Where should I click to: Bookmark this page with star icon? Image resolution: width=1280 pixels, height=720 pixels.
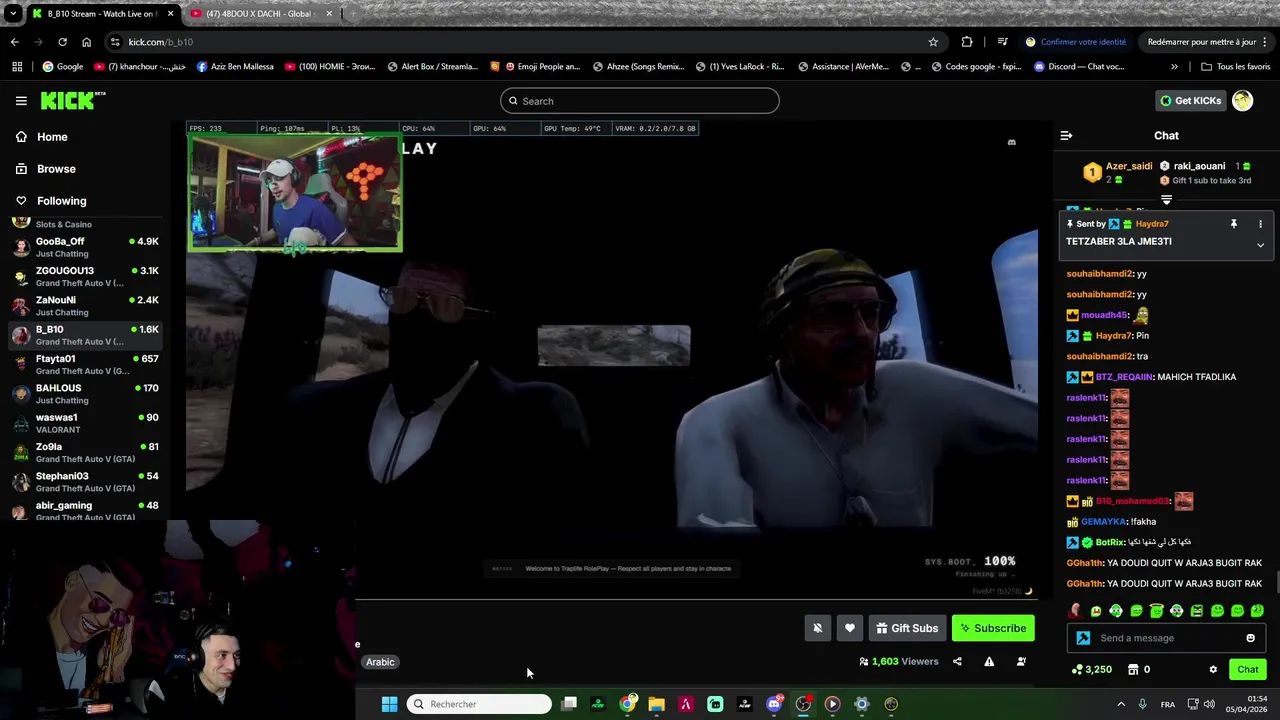[x=933, y=42]
